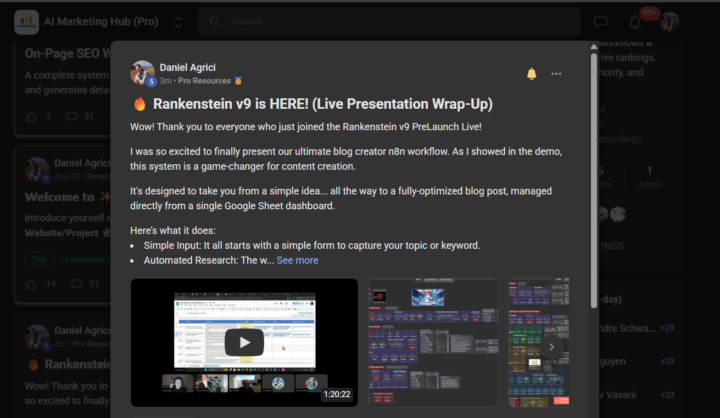This screenshot has height=418, width=720.
Task: Click the 1:20:22 video duration badge
Action: [337, 394]
